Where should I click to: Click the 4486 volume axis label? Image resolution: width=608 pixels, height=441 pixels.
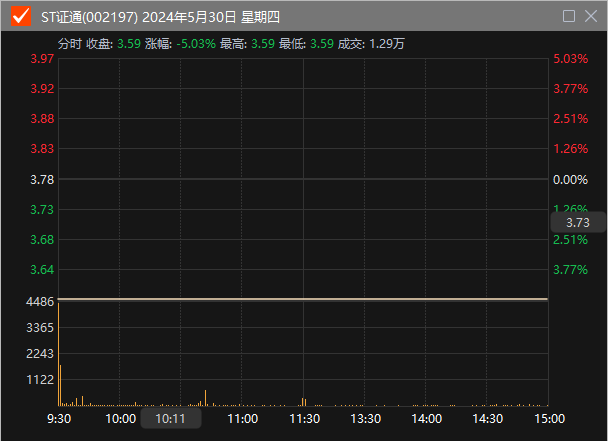pyautogui.click(x=40, y=302)
